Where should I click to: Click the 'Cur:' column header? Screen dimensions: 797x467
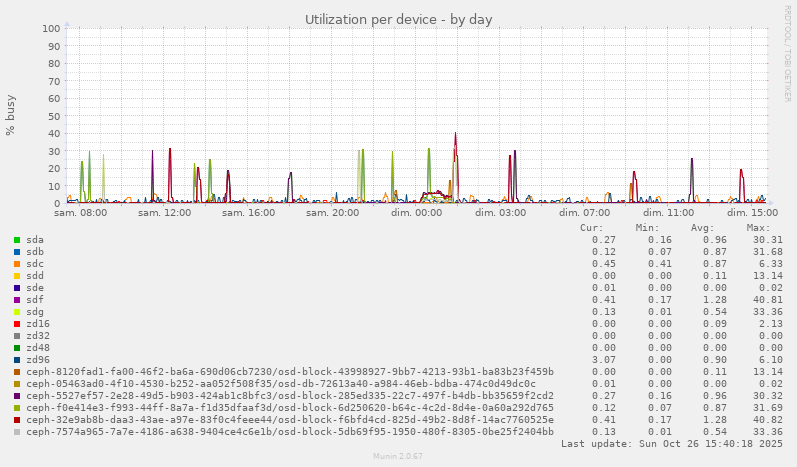pyautogui.click(x=592, y=228)
